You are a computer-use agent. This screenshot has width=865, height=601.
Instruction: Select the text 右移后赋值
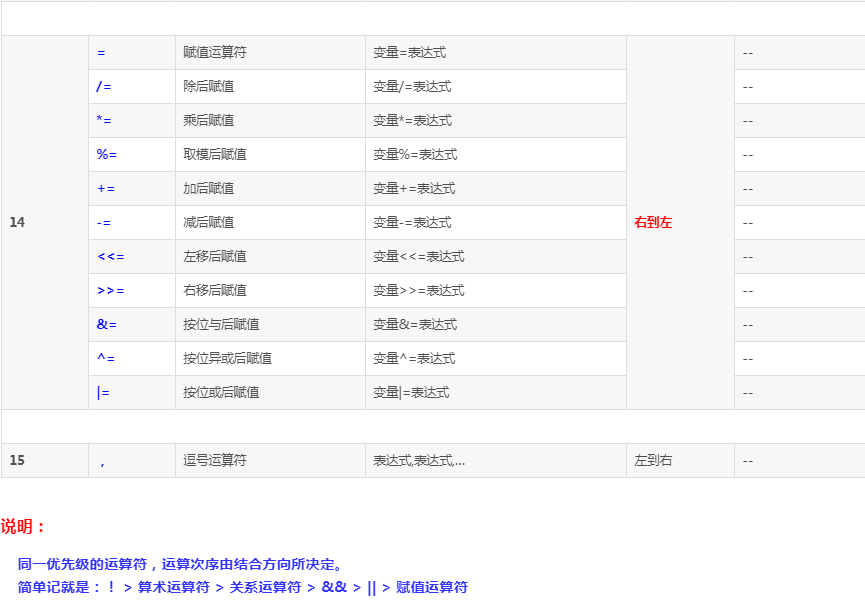click(215, 290)
